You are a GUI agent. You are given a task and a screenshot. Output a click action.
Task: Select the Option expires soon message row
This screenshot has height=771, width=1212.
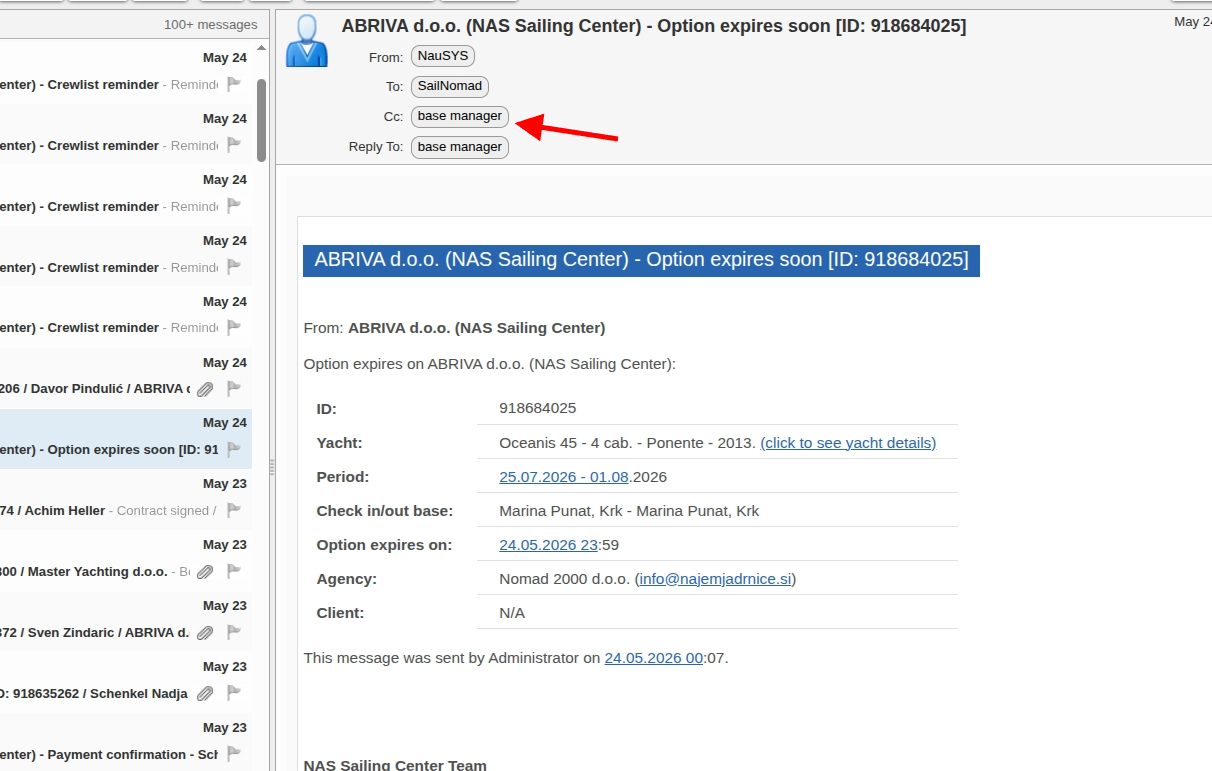125,439
